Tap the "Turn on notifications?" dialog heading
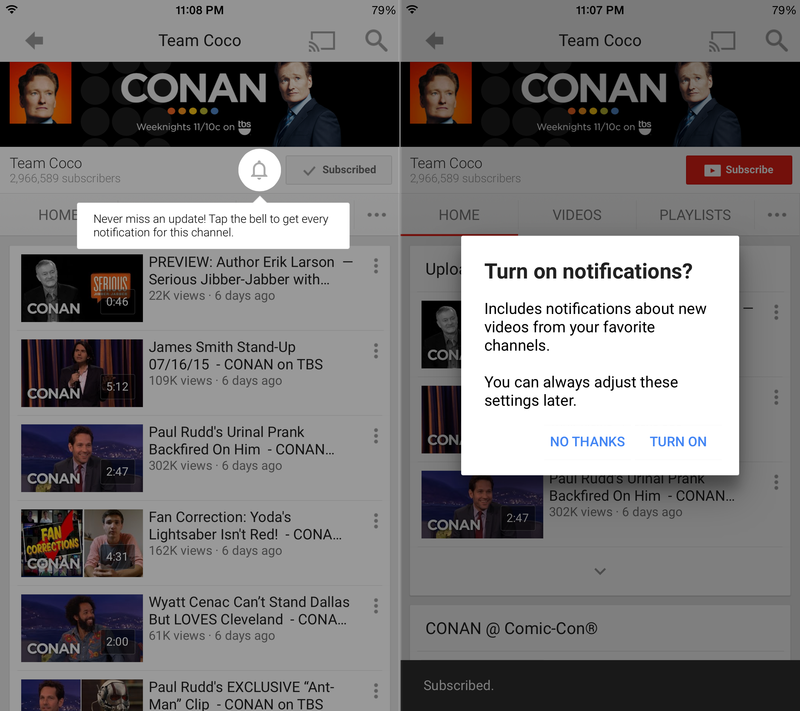Screen dimensions: 800x711 pyautogui.click(x=588, y=271)
